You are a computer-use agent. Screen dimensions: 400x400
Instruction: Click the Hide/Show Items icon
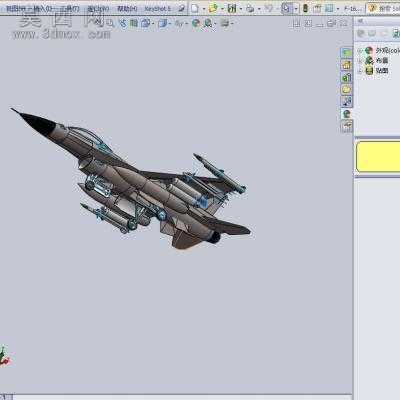[179, 23]
